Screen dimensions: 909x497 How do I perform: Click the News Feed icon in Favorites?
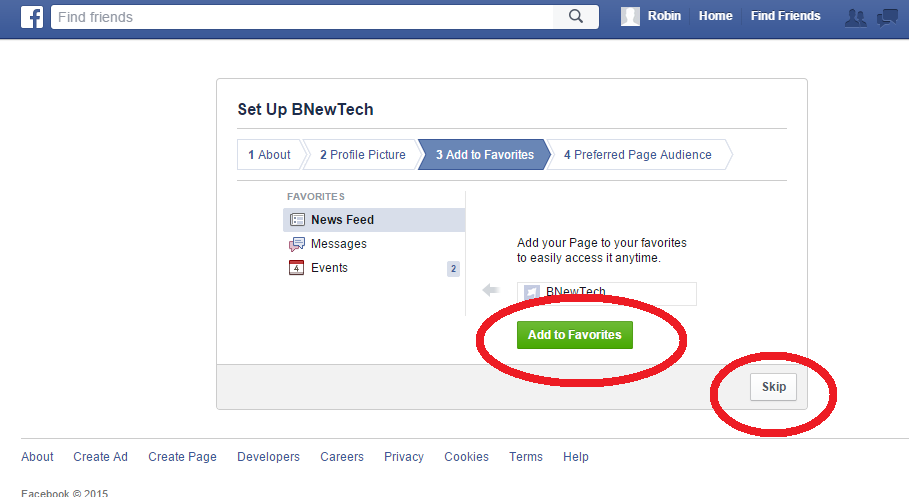[x=297, y=220]
